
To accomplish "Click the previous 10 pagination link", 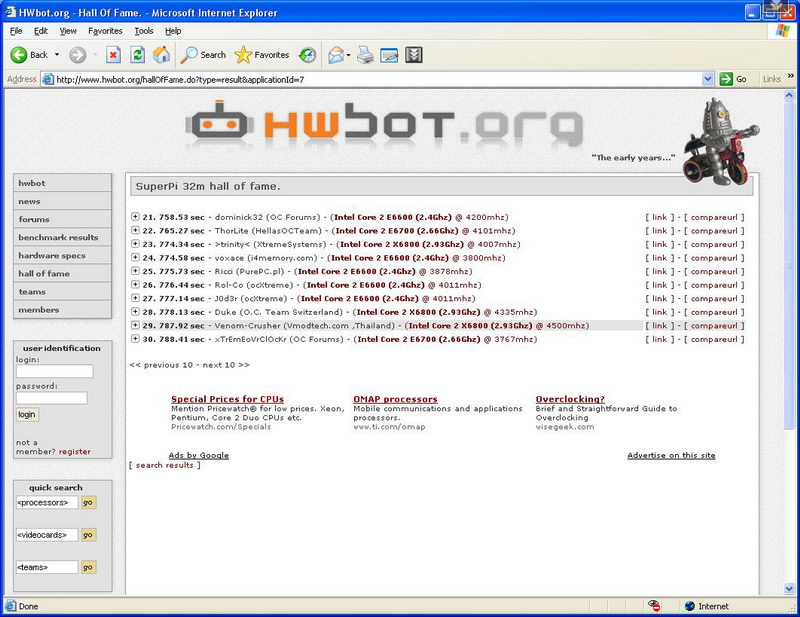I will click(161, 365).
